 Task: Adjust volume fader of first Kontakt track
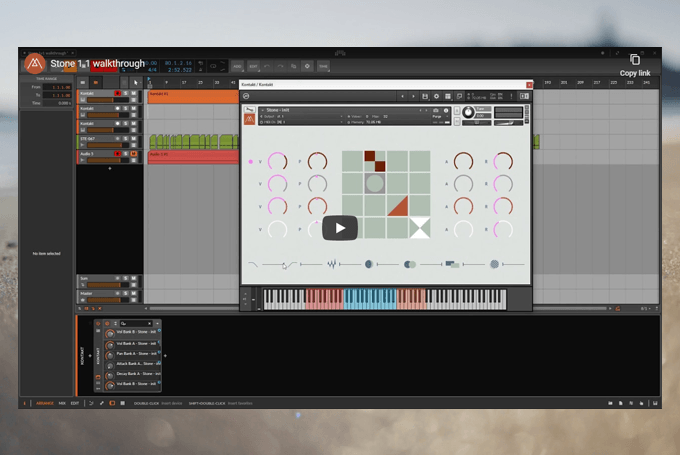click(108, 100)
